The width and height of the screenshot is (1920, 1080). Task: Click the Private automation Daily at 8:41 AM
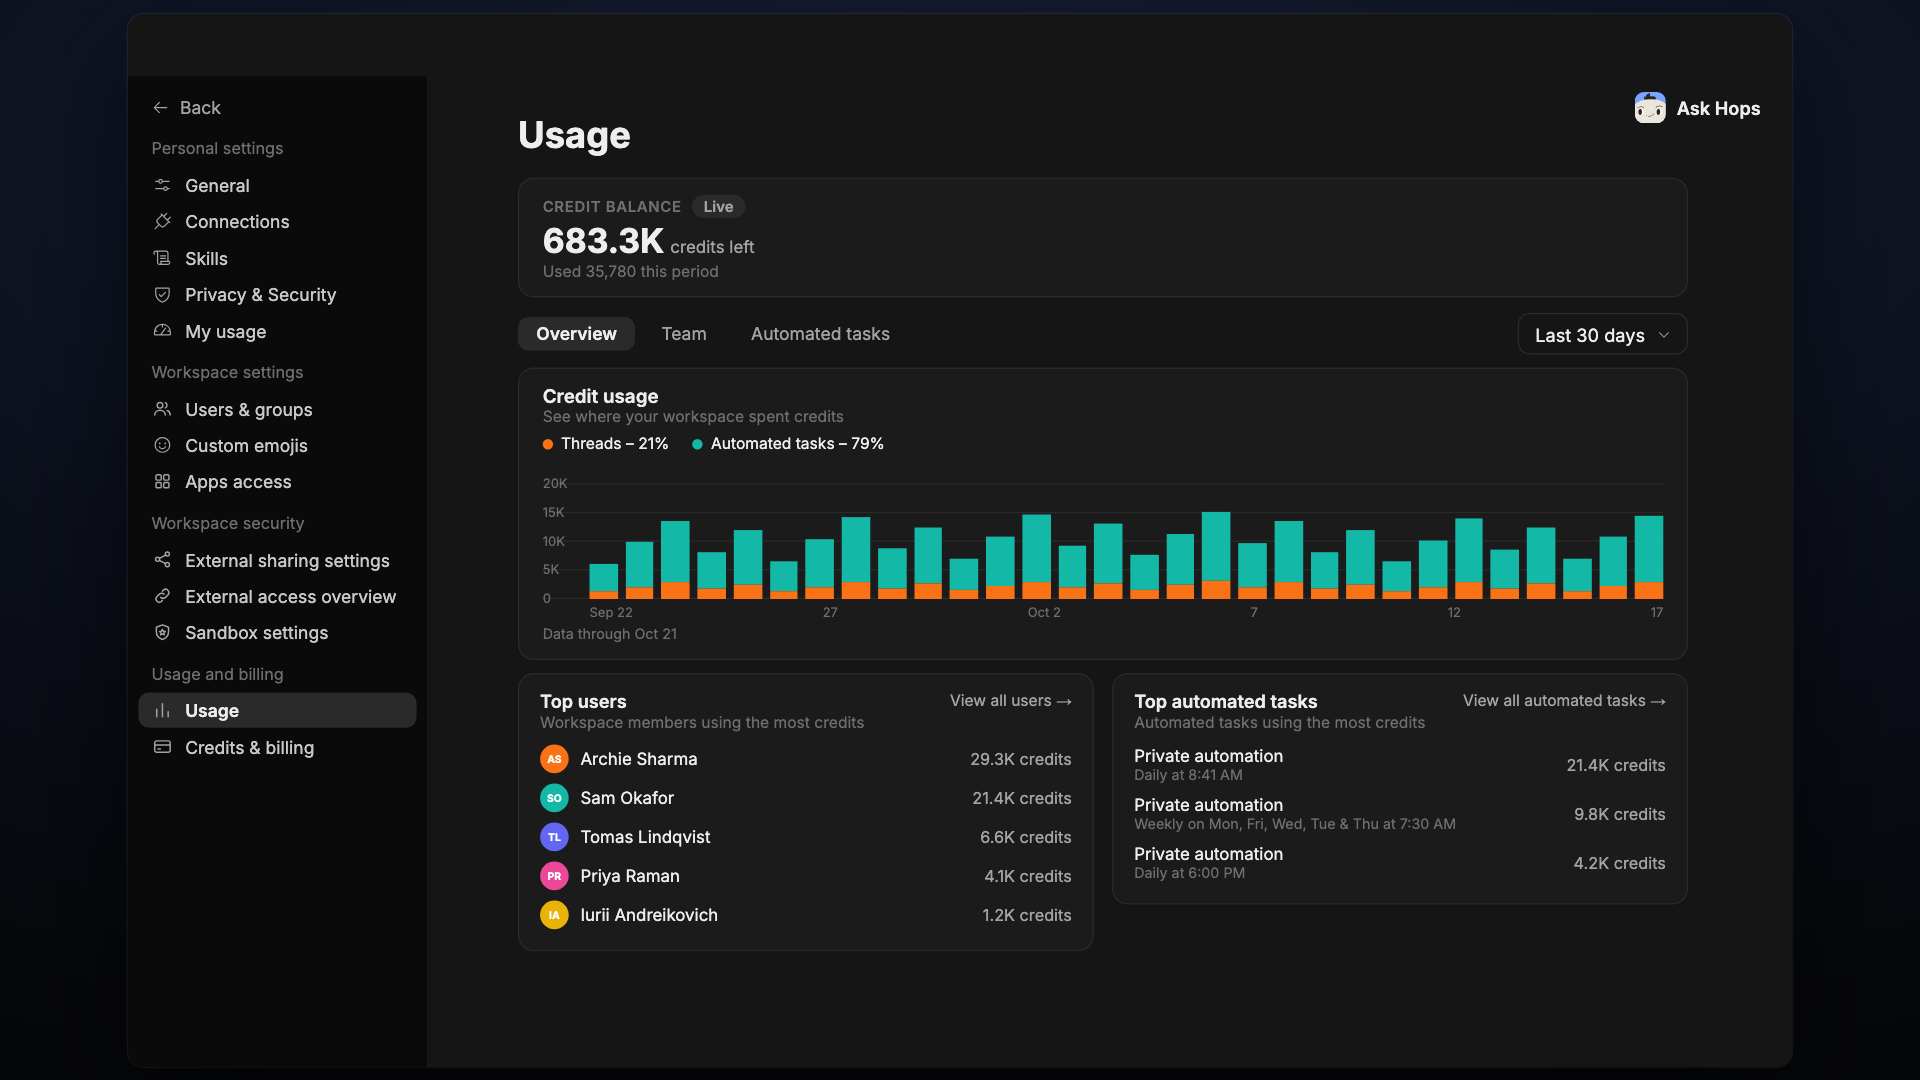pyautogui.click(x=1399, y=765)
